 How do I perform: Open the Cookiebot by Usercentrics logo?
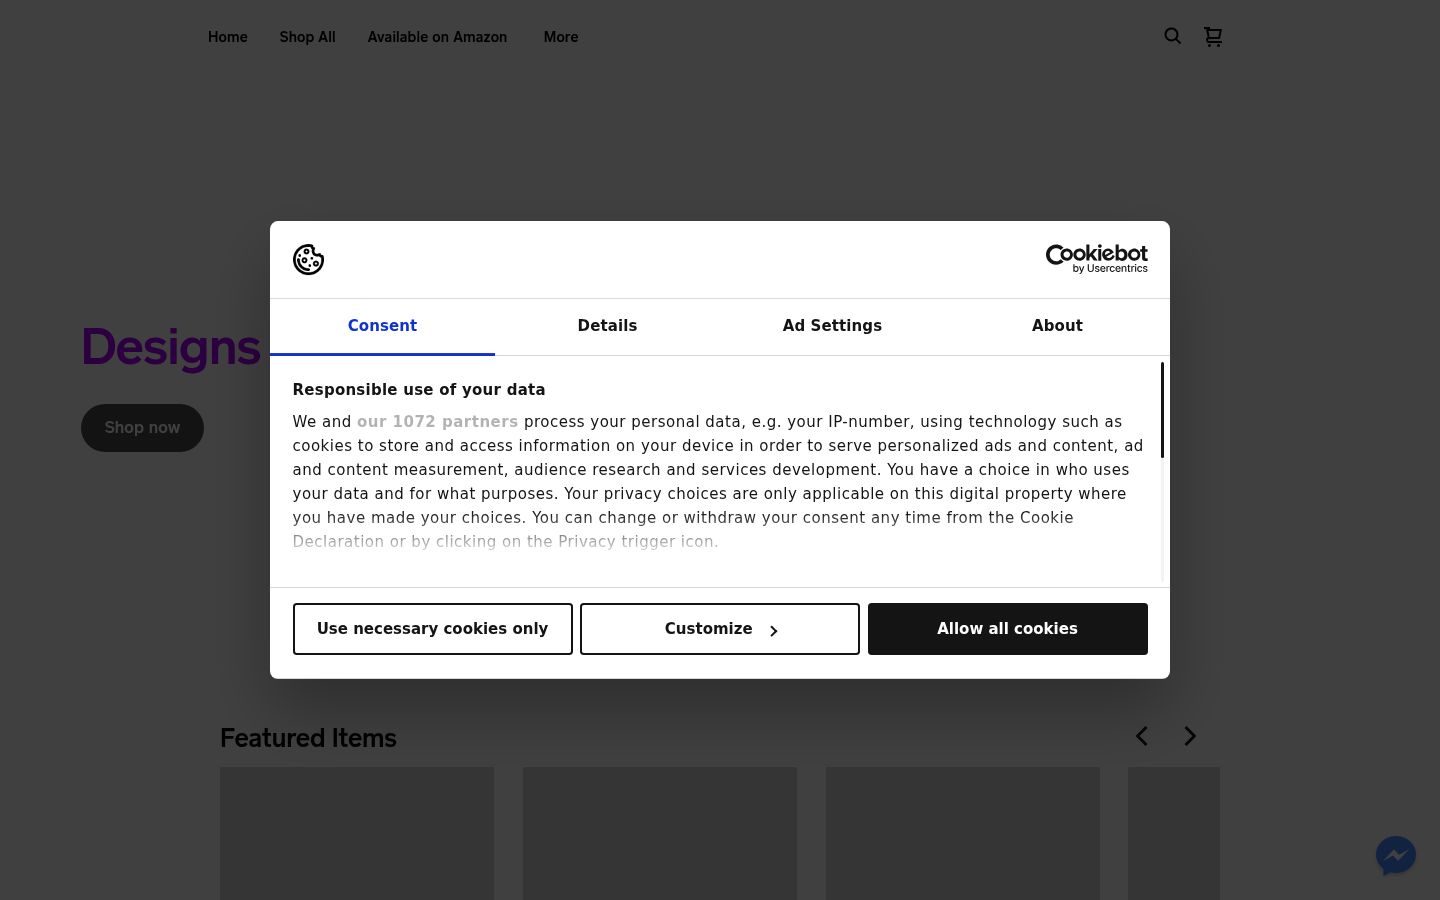click(1096, 259)
